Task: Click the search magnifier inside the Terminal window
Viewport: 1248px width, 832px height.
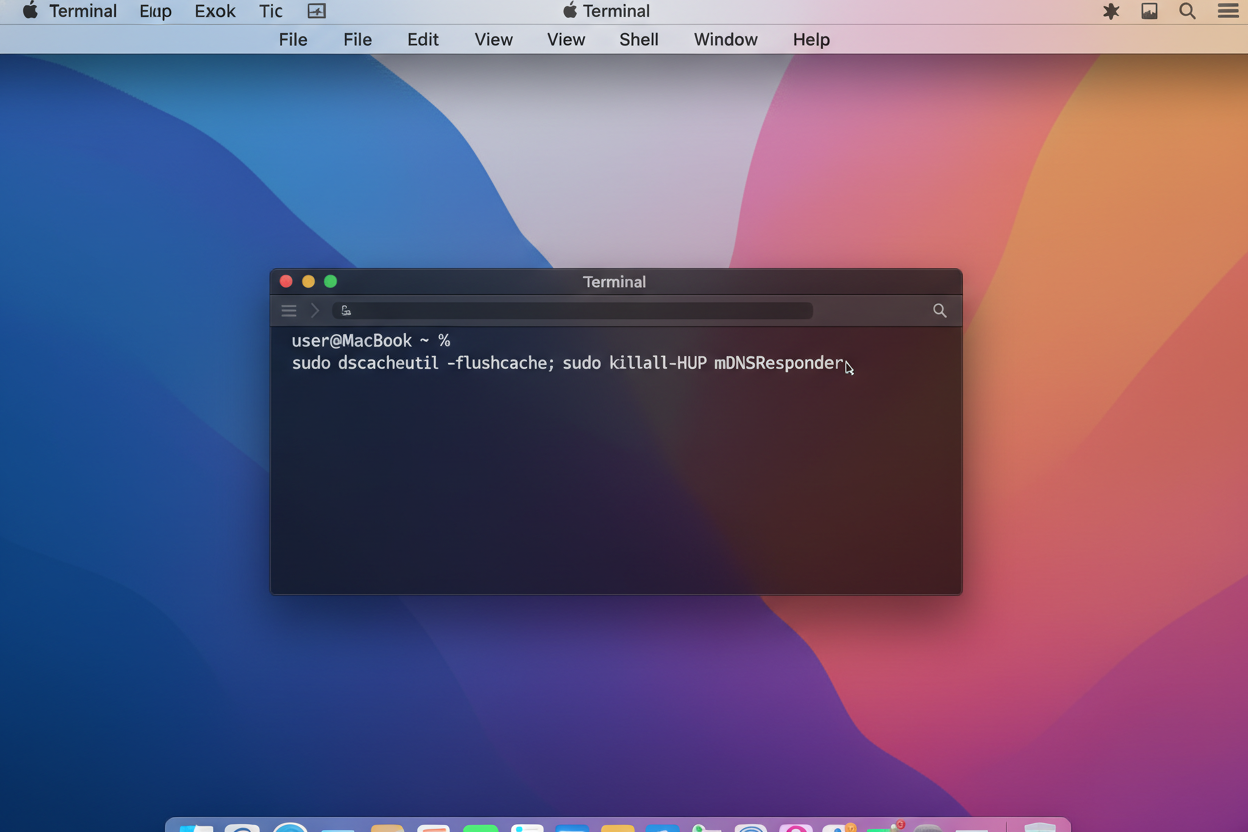Action: tap(939, 311)
